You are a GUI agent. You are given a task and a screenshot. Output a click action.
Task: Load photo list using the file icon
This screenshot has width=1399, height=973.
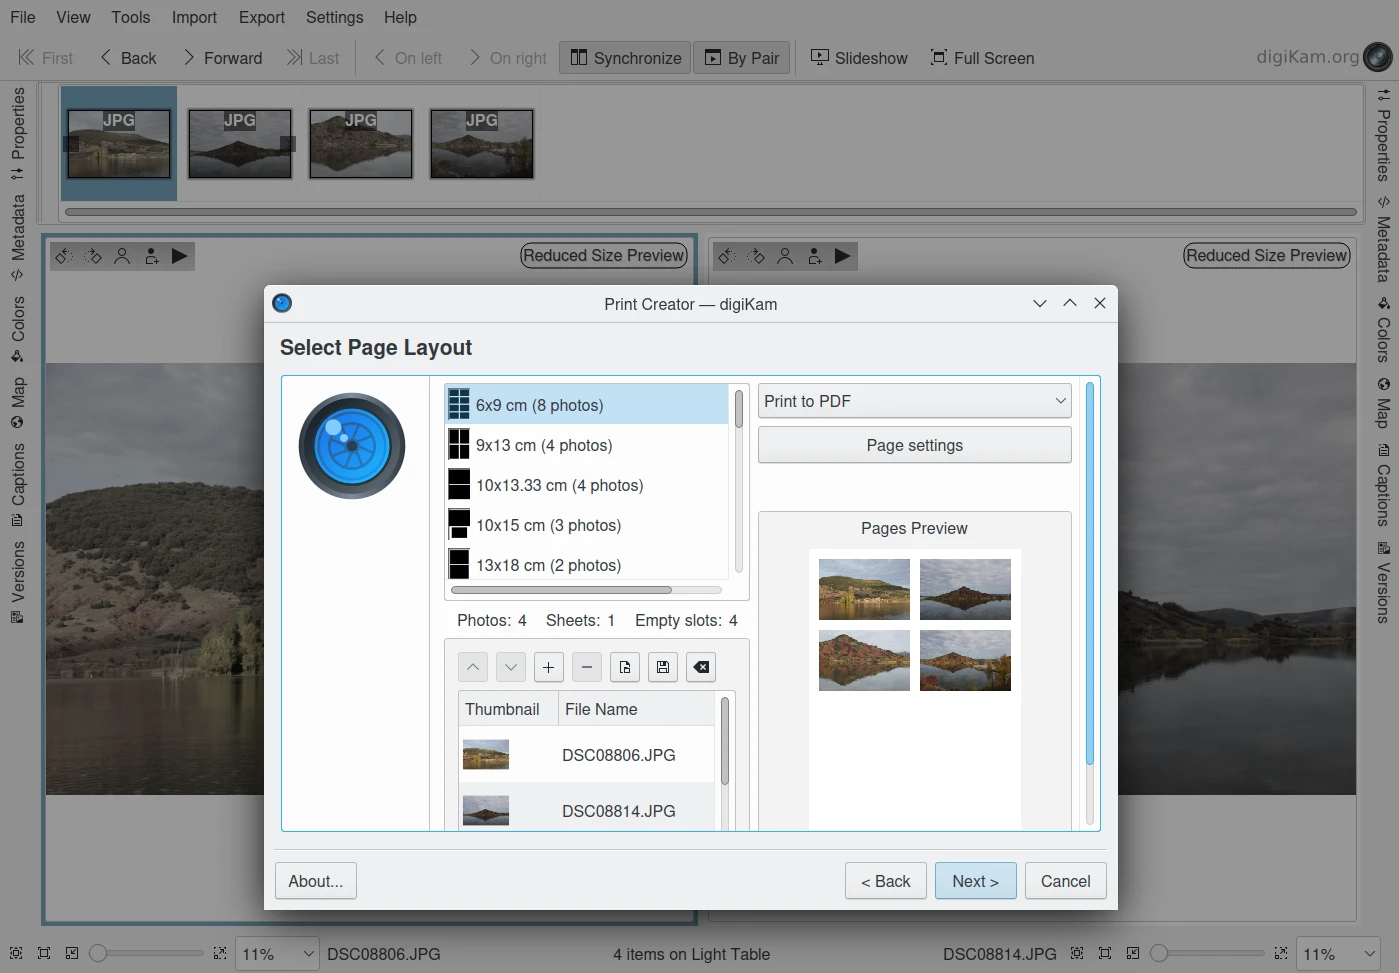coord(625,667)
